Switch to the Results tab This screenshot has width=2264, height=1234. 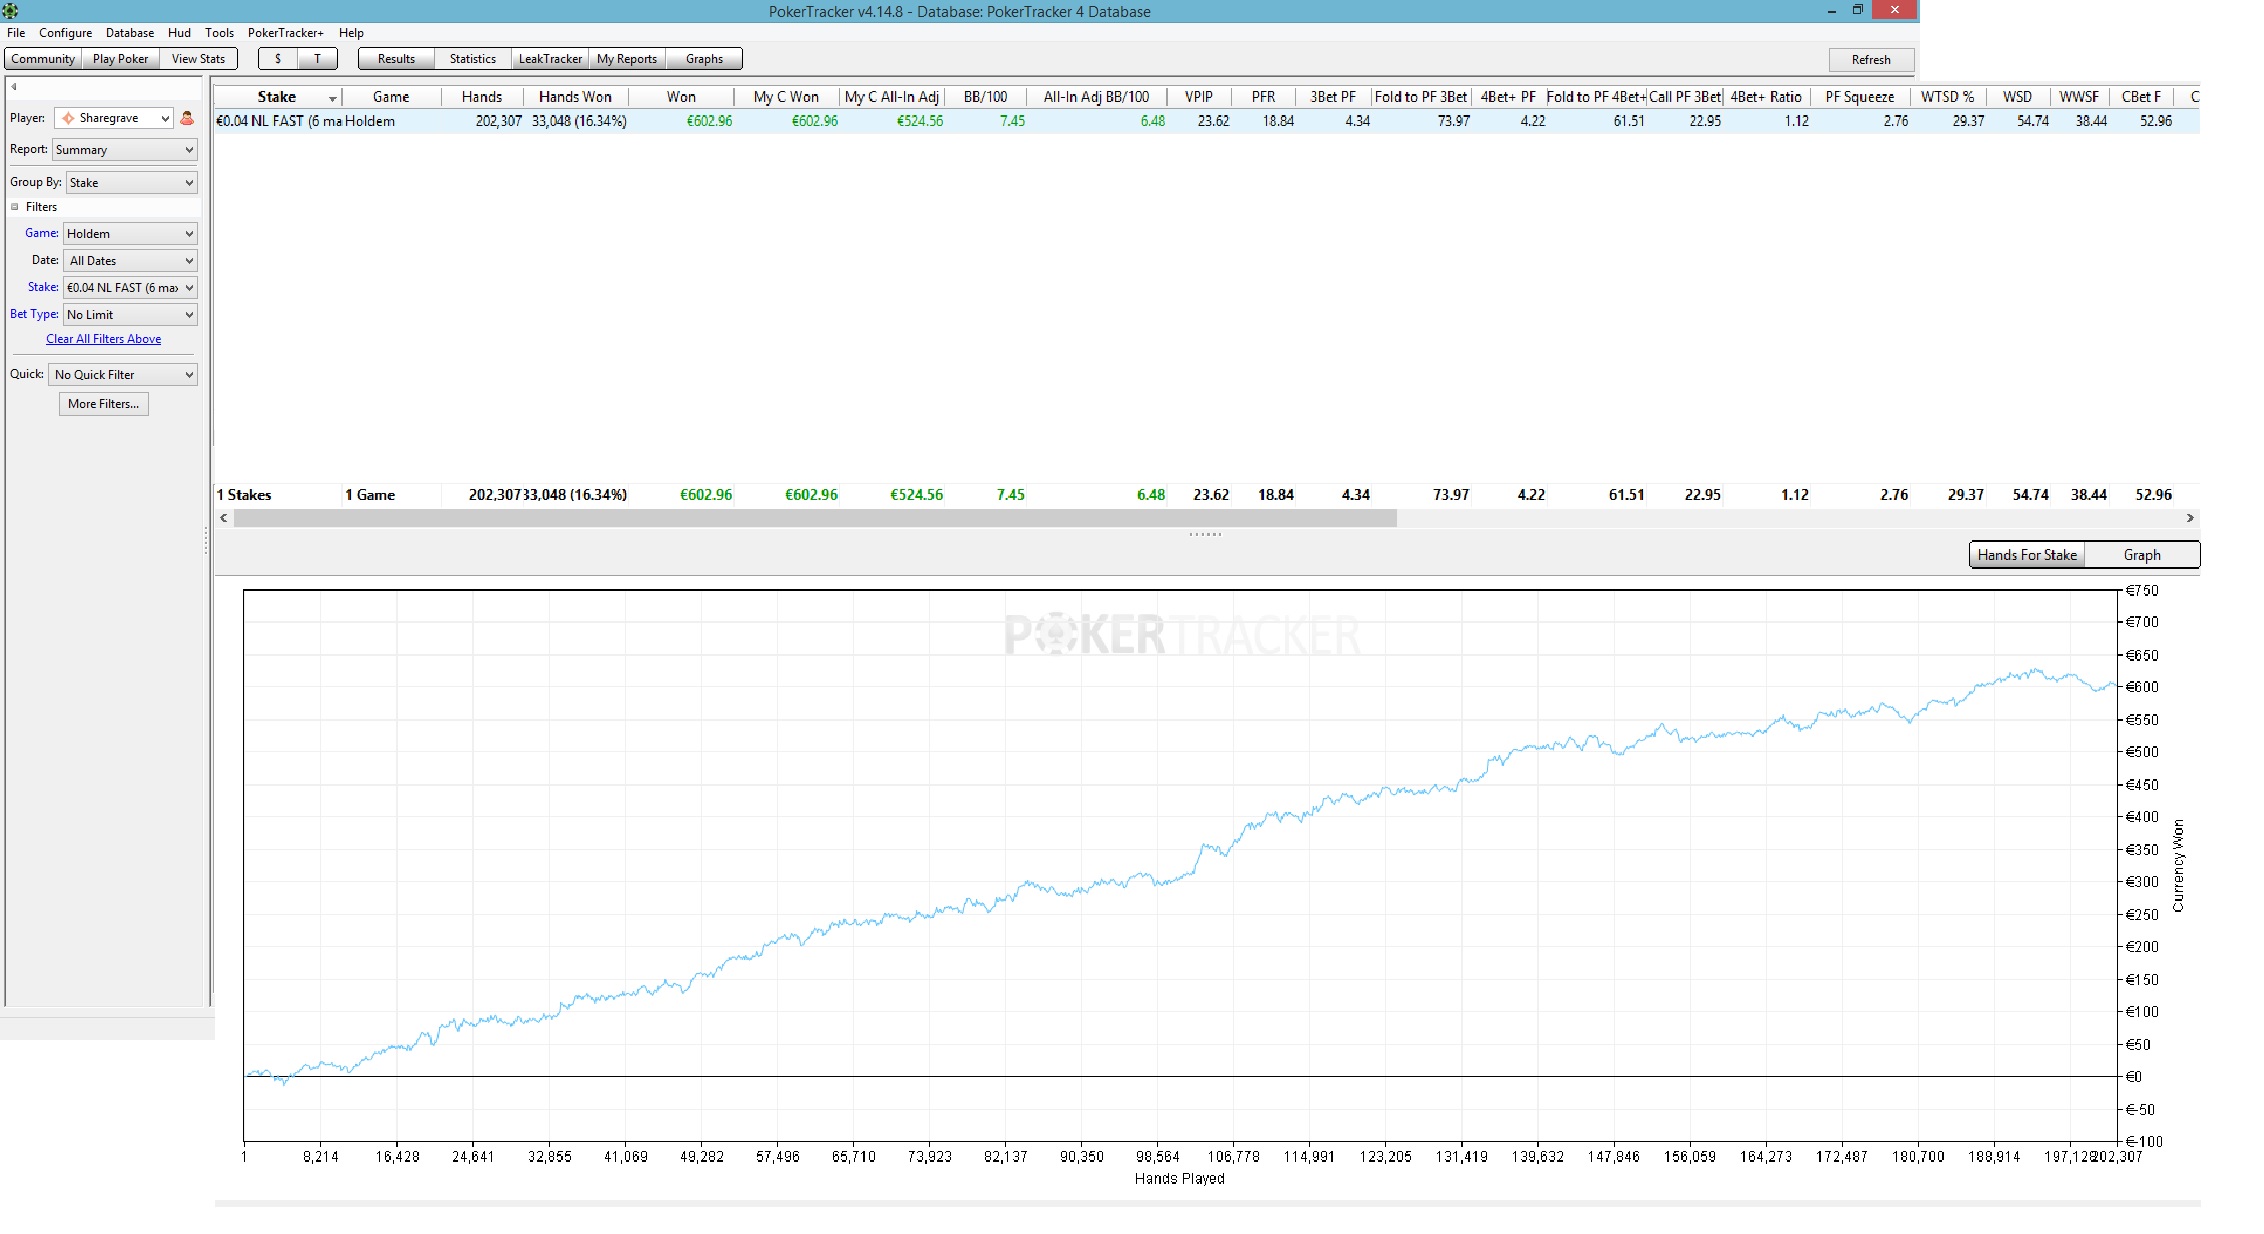[x=396, y=59]
